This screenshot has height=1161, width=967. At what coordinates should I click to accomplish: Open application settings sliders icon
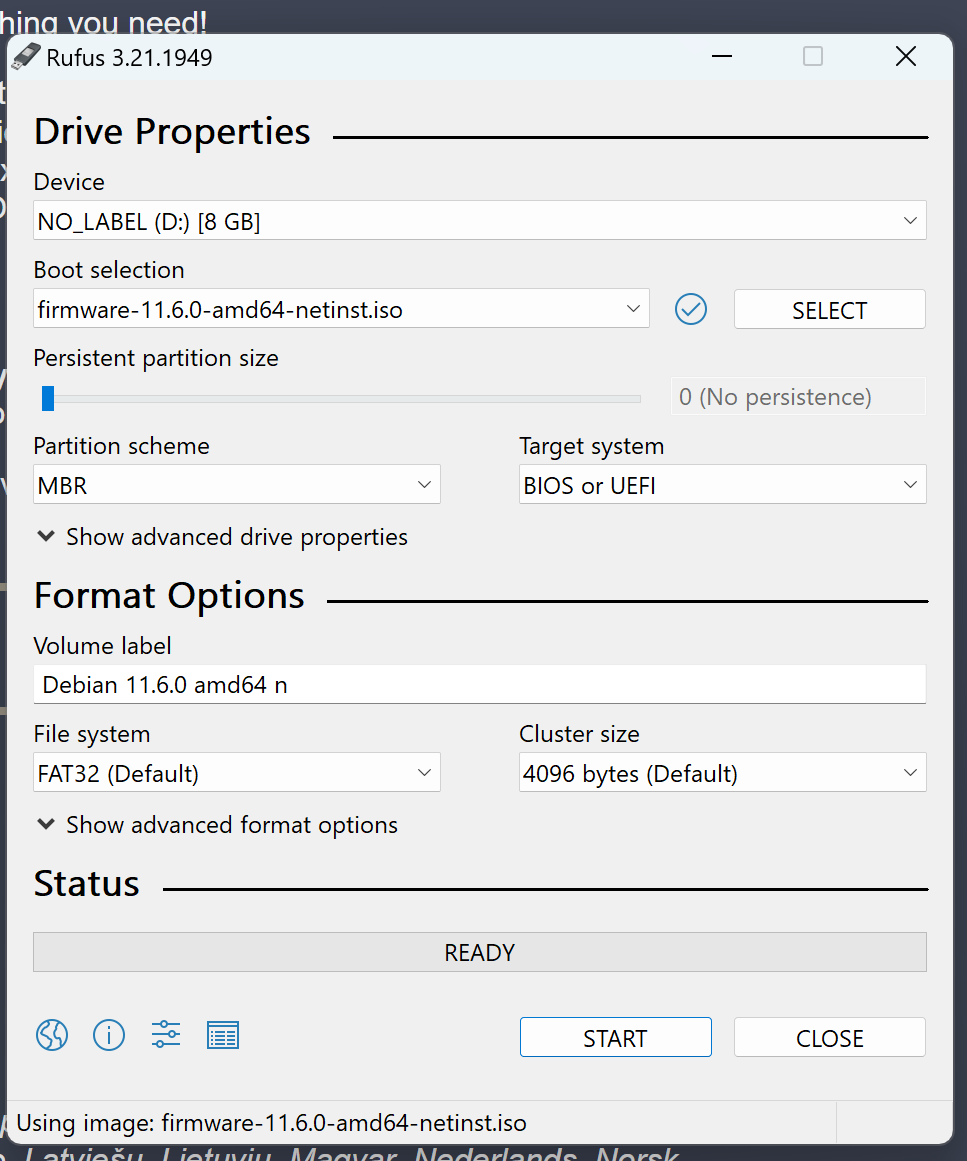point(166,1035)
